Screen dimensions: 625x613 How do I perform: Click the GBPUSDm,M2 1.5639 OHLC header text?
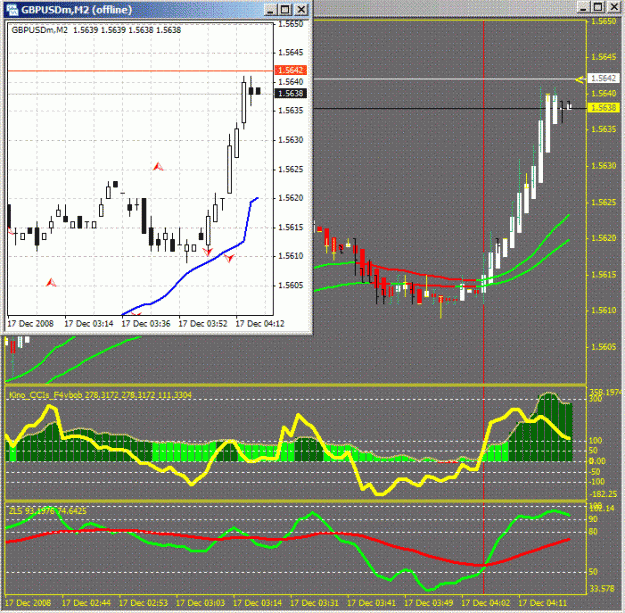(x=96, y=30)
